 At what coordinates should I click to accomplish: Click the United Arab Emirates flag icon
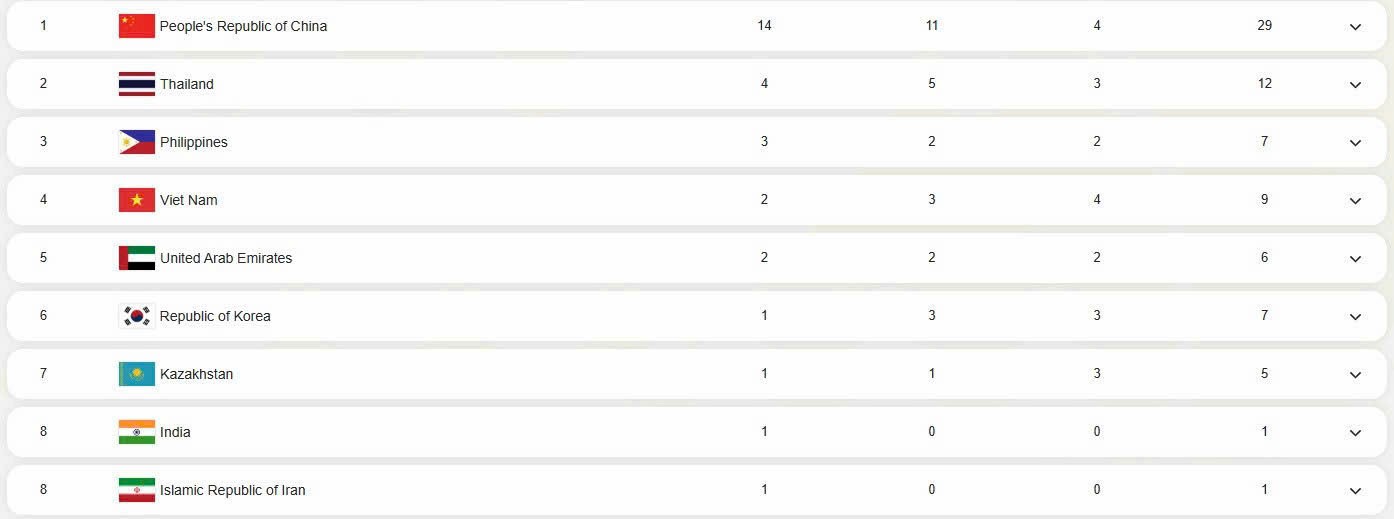[x=136, y=258]
